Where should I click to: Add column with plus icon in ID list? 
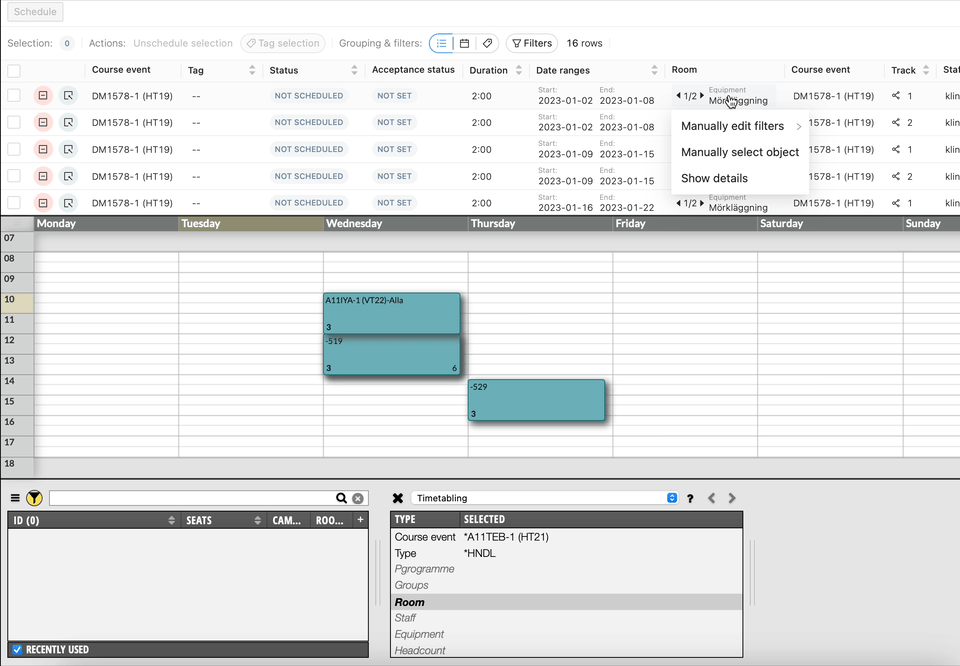[361, 520]
